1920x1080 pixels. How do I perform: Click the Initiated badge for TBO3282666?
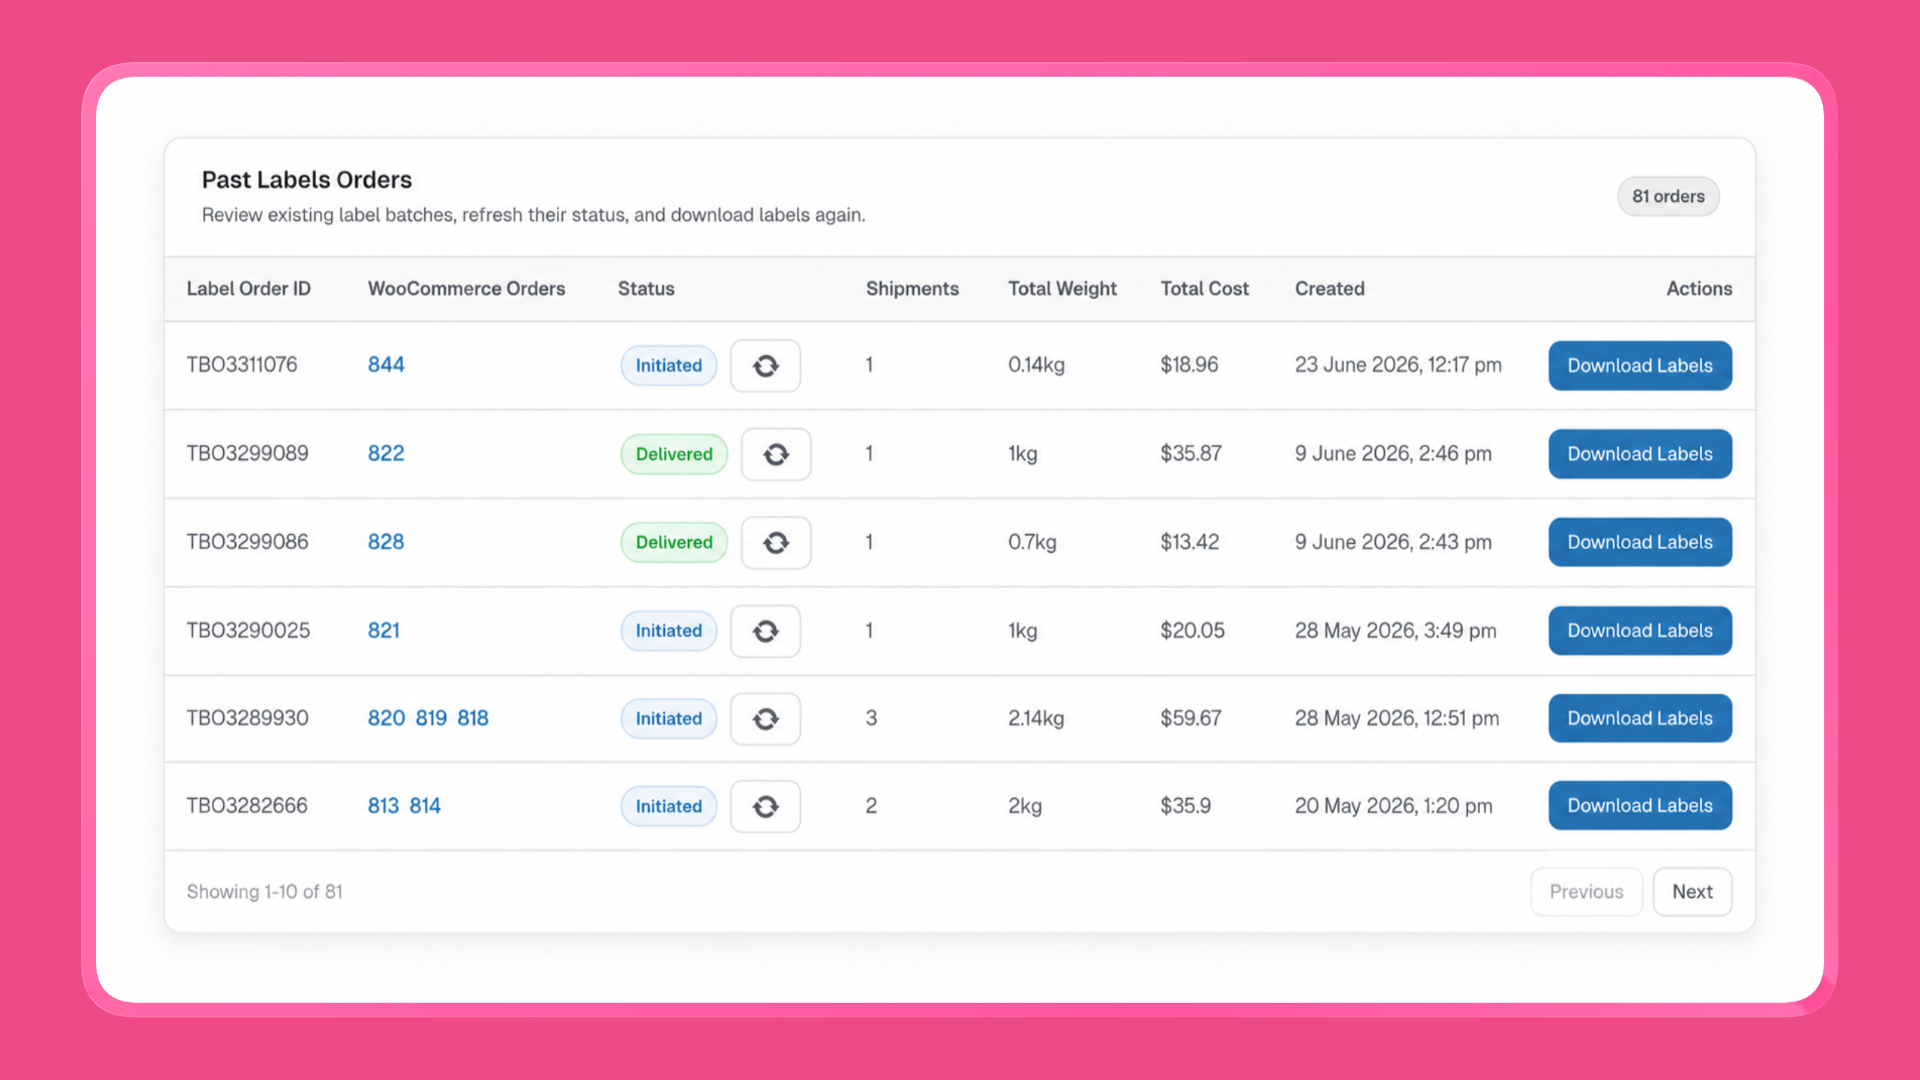pyautogui.click(x=669, y=806)
